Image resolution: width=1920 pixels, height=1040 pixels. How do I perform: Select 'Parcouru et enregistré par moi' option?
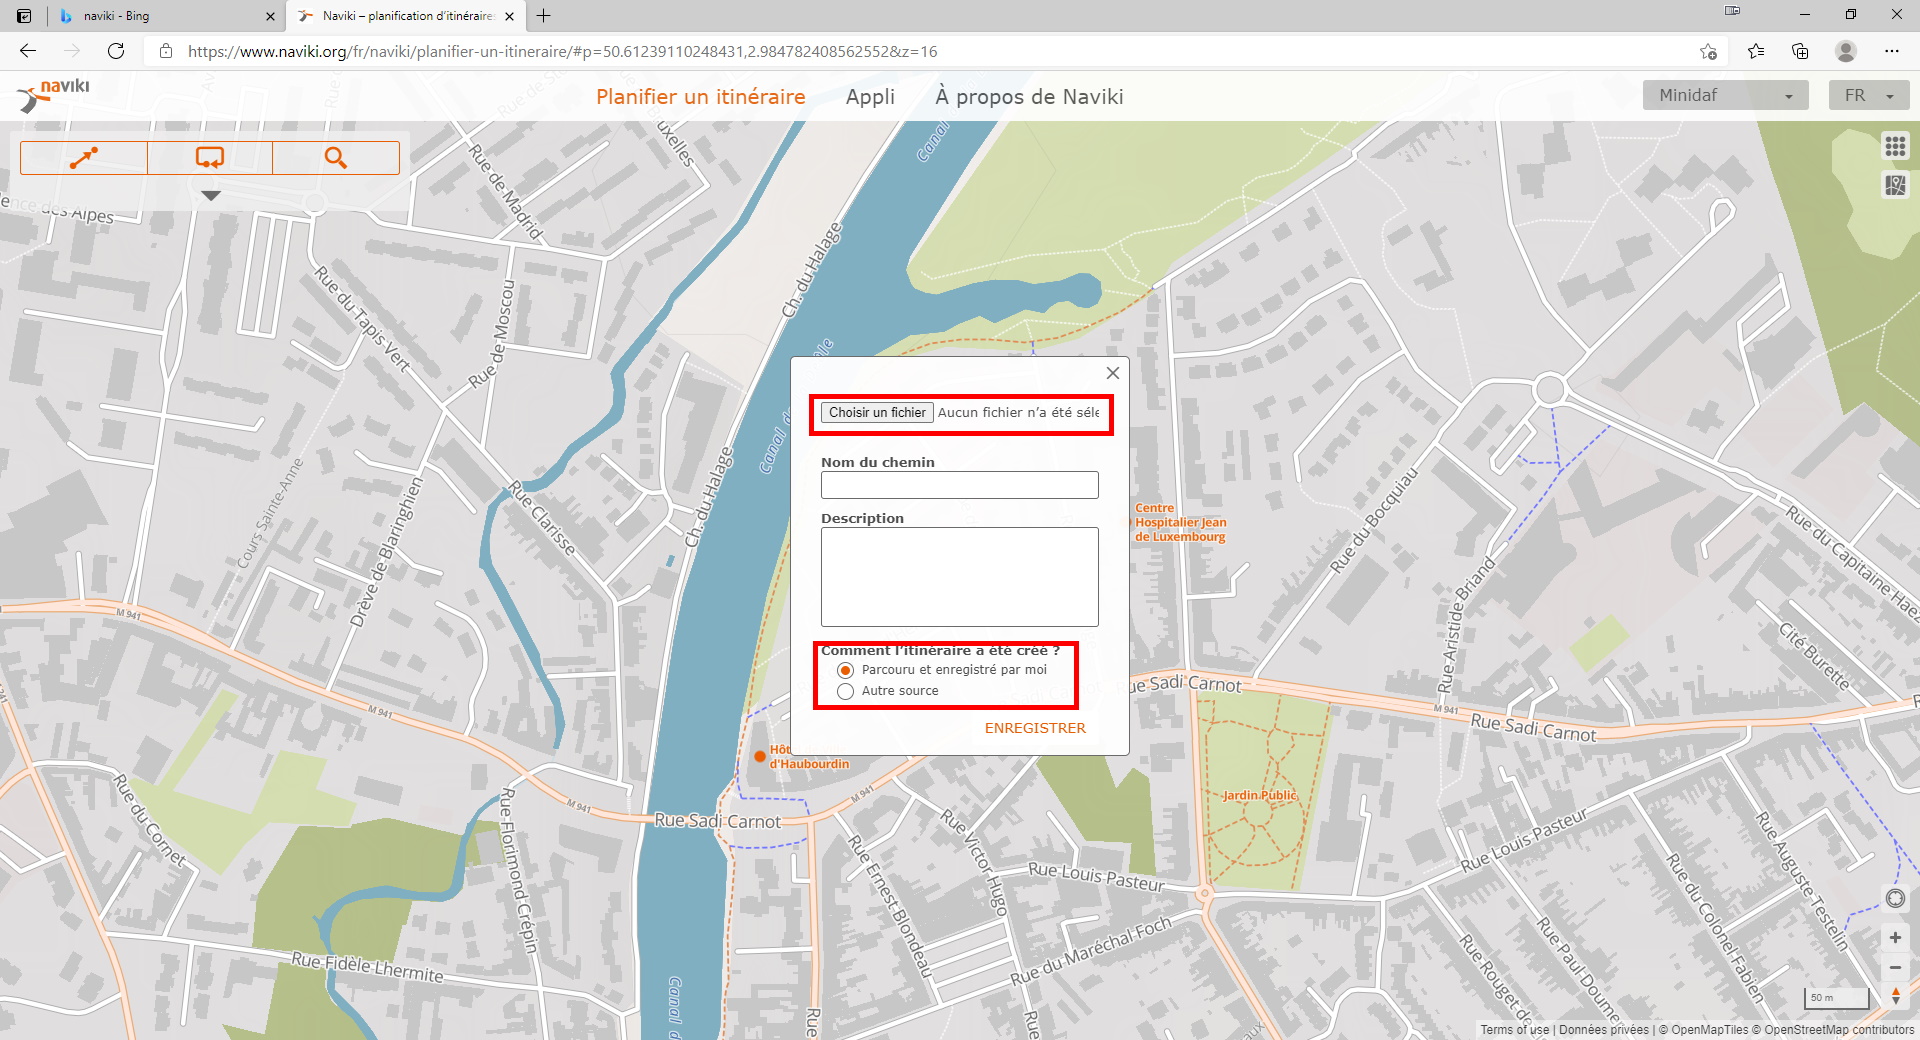[x=846, y=670]
